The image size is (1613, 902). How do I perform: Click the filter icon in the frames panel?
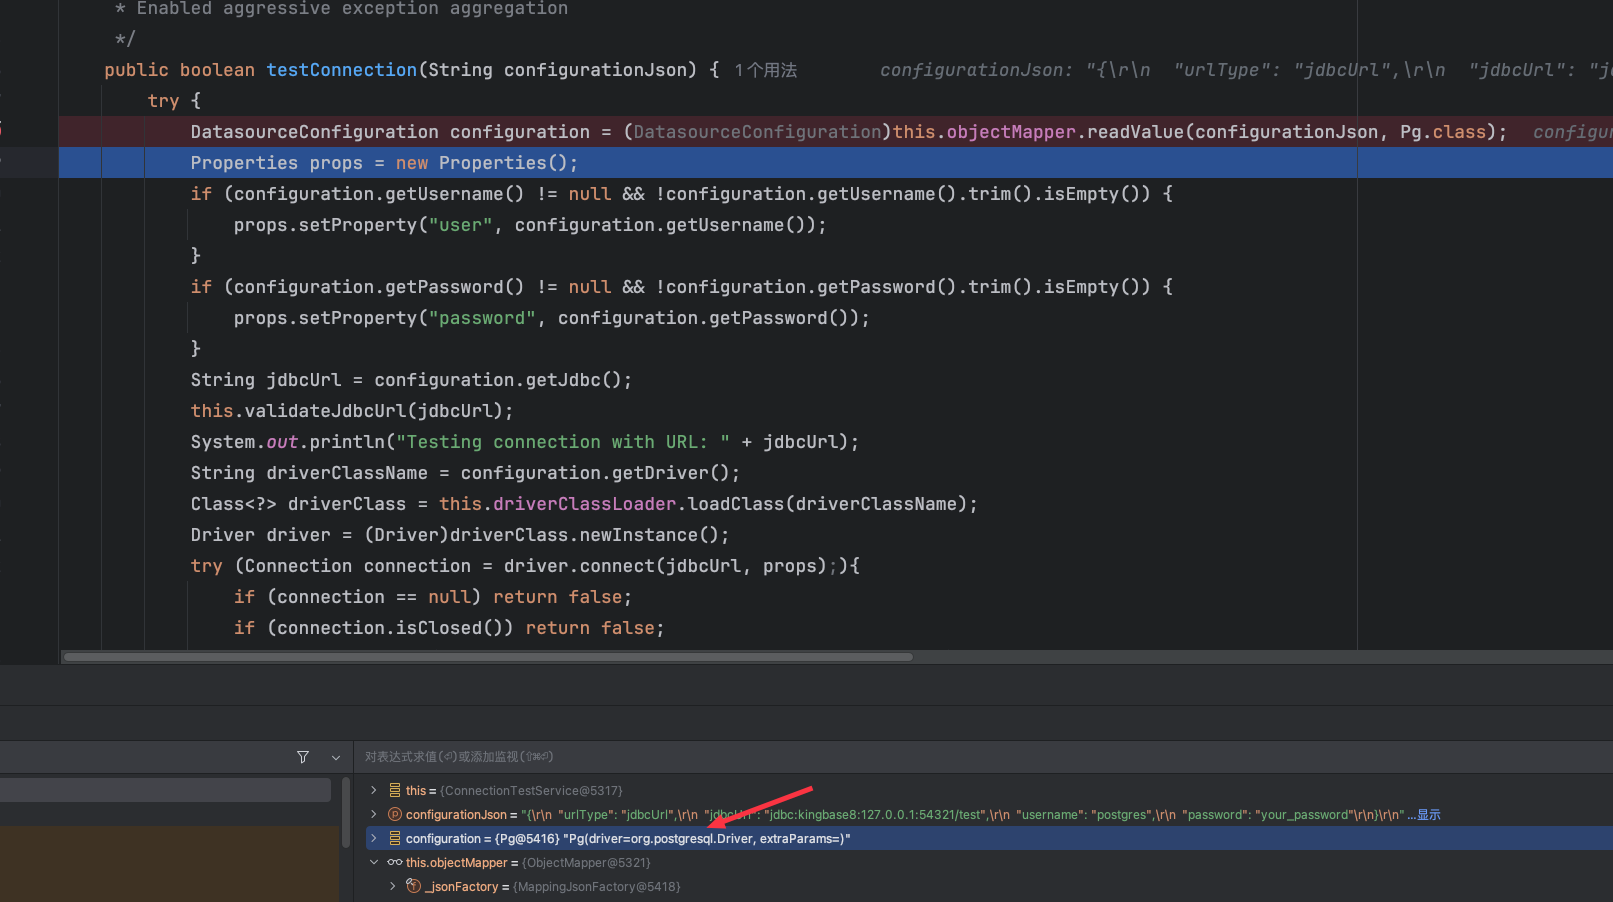click(303, 757)
